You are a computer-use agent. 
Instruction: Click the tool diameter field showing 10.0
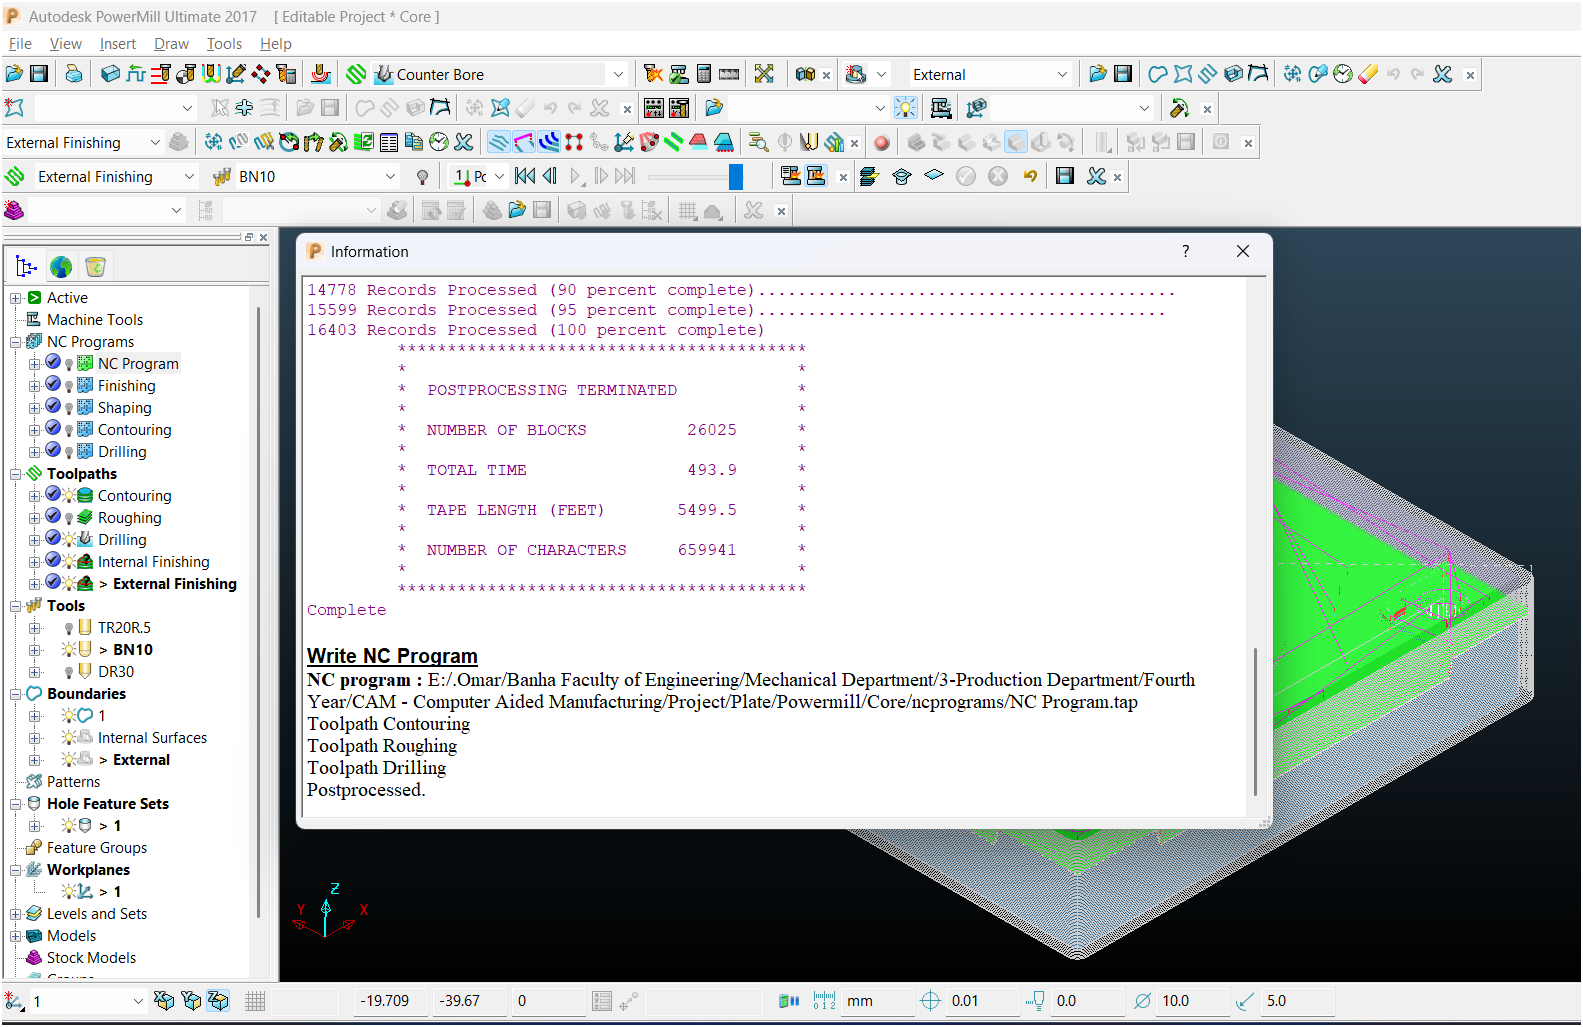1192,1001
